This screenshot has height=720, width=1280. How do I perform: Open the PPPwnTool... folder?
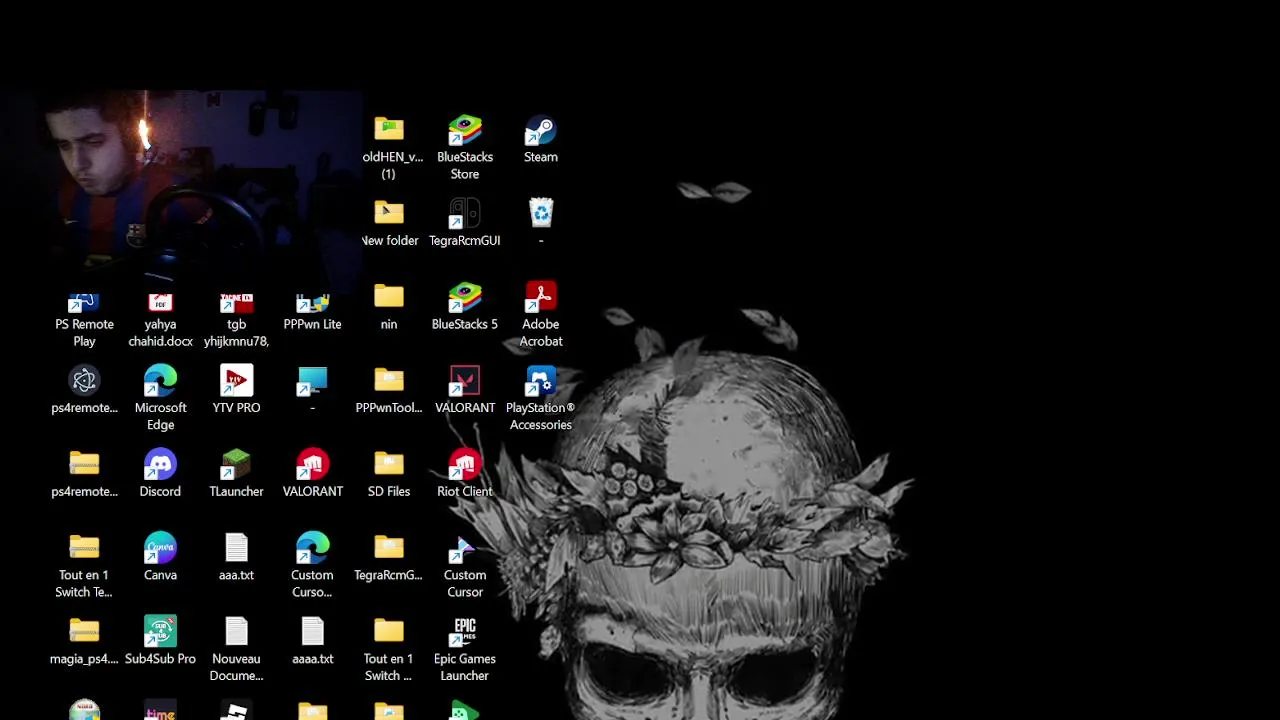pyautogui.click(x=389, y=390)
